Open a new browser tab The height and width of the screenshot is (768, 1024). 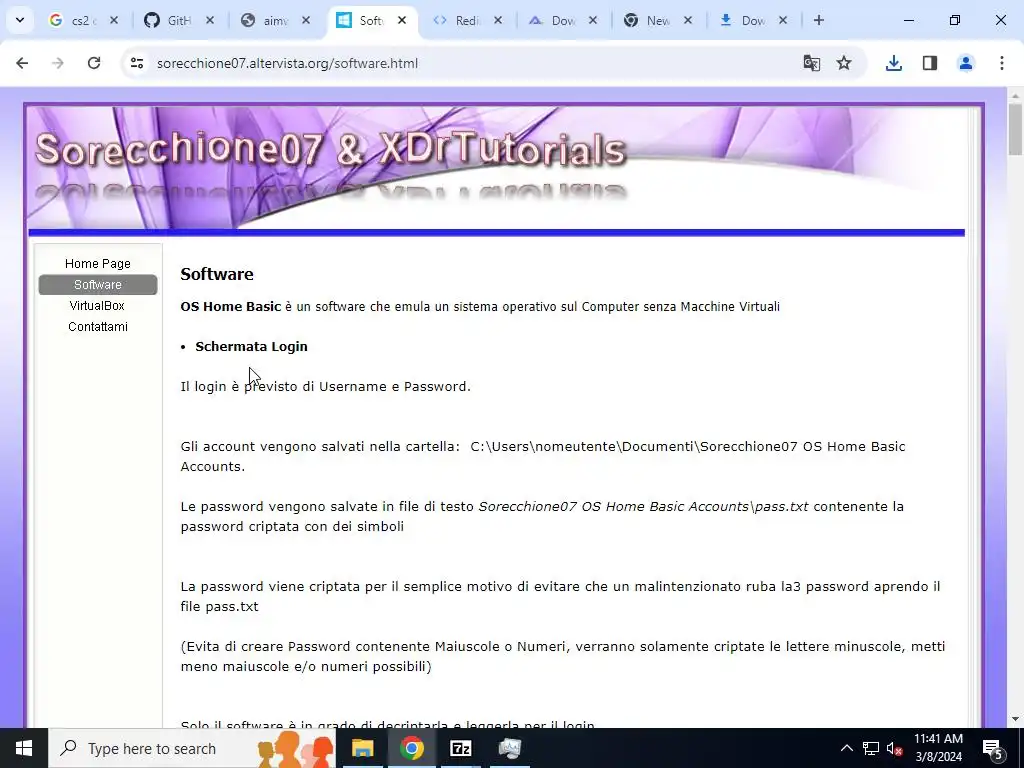click(818, 20)
